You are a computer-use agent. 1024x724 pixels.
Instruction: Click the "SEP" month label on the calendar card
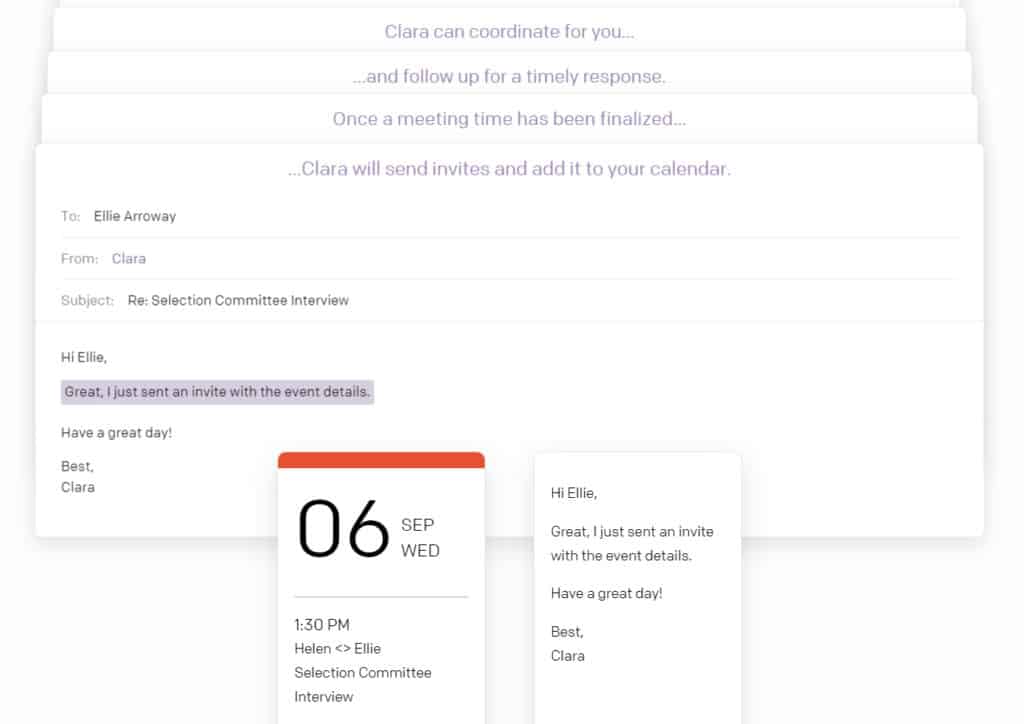418,525
